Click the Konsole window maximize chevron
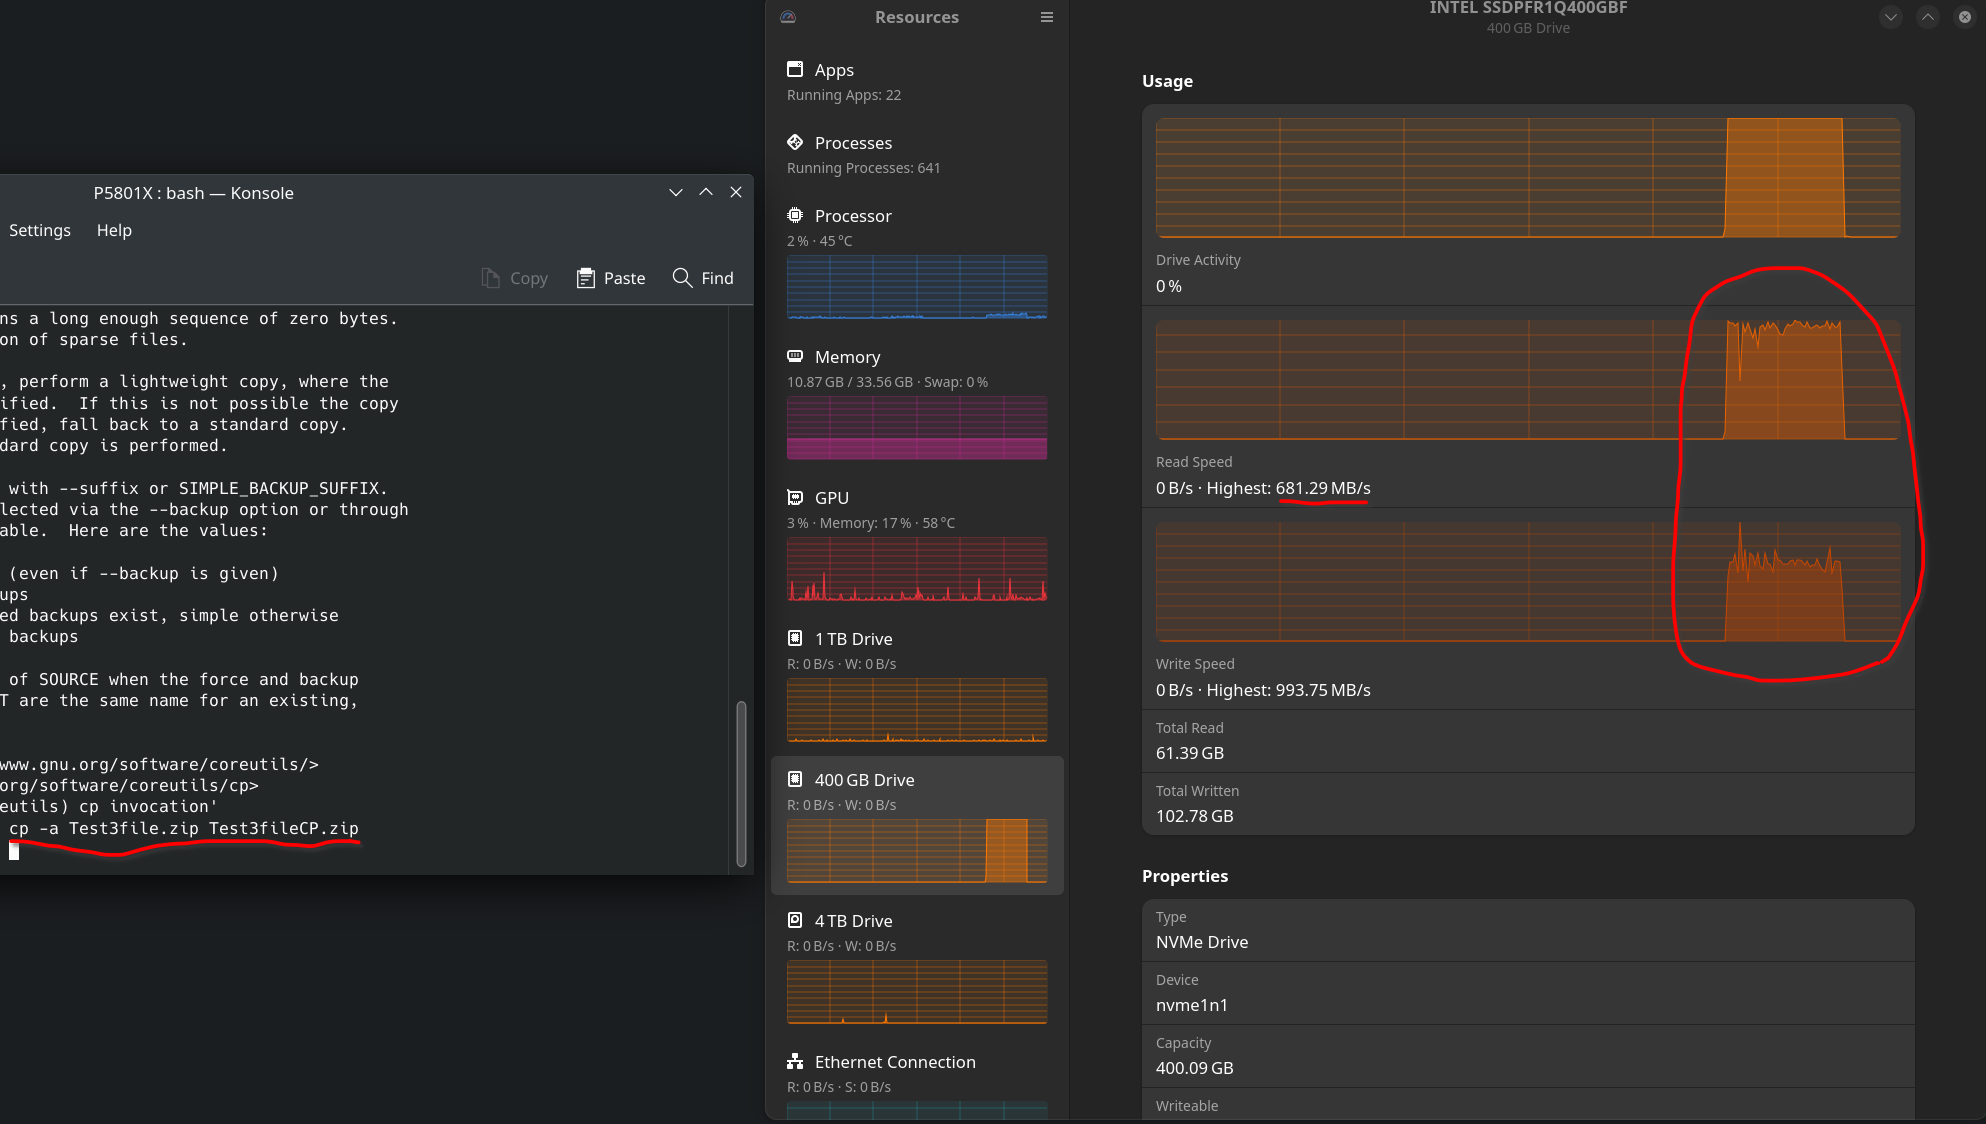The height and width of the screenshot is (1124, 1986). coord(706,193)
